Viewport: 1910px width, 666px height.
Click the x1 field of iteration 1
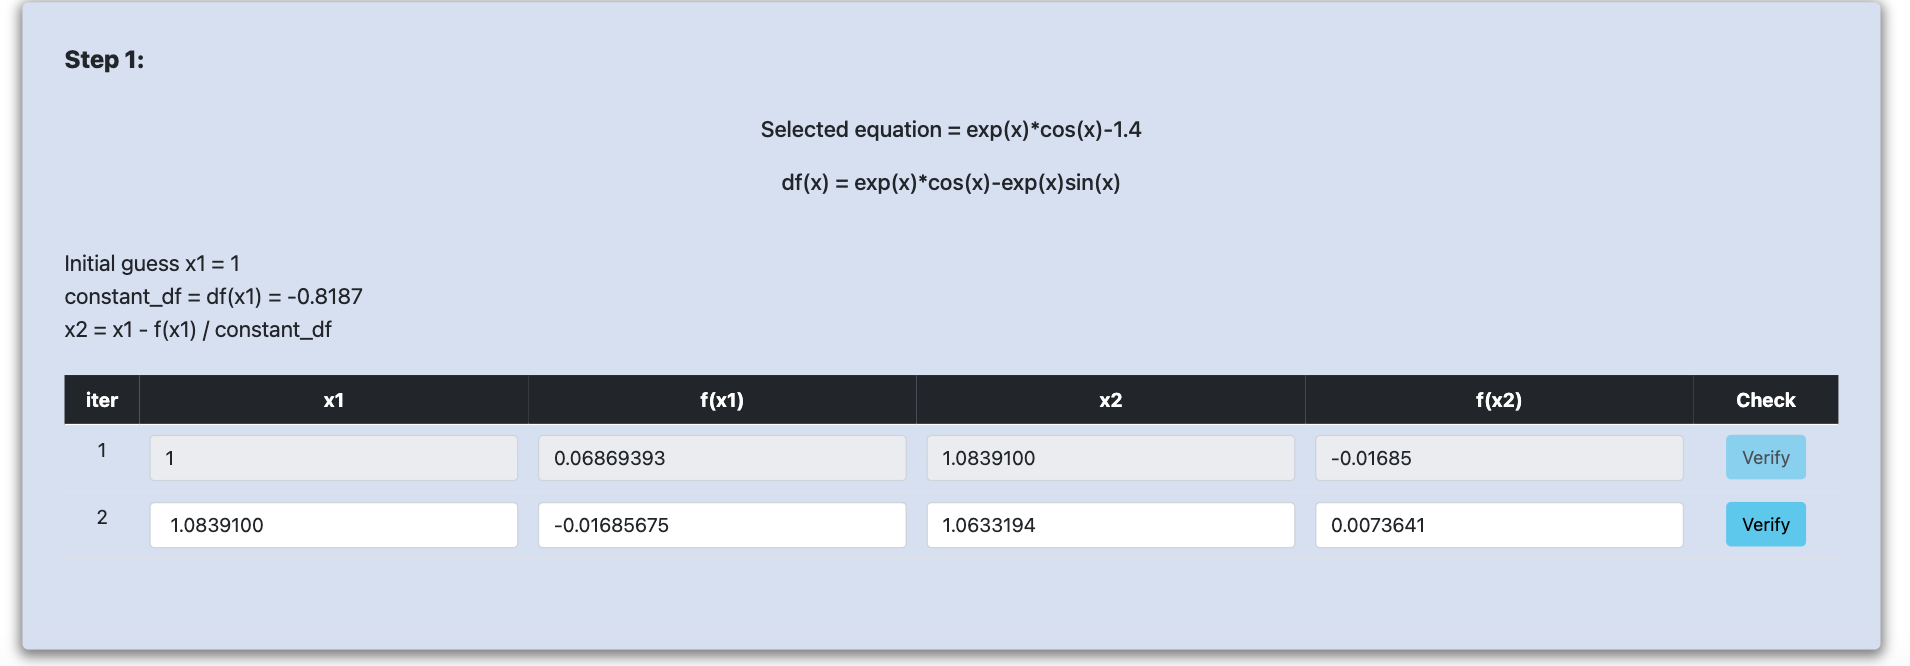click(334, 458)
